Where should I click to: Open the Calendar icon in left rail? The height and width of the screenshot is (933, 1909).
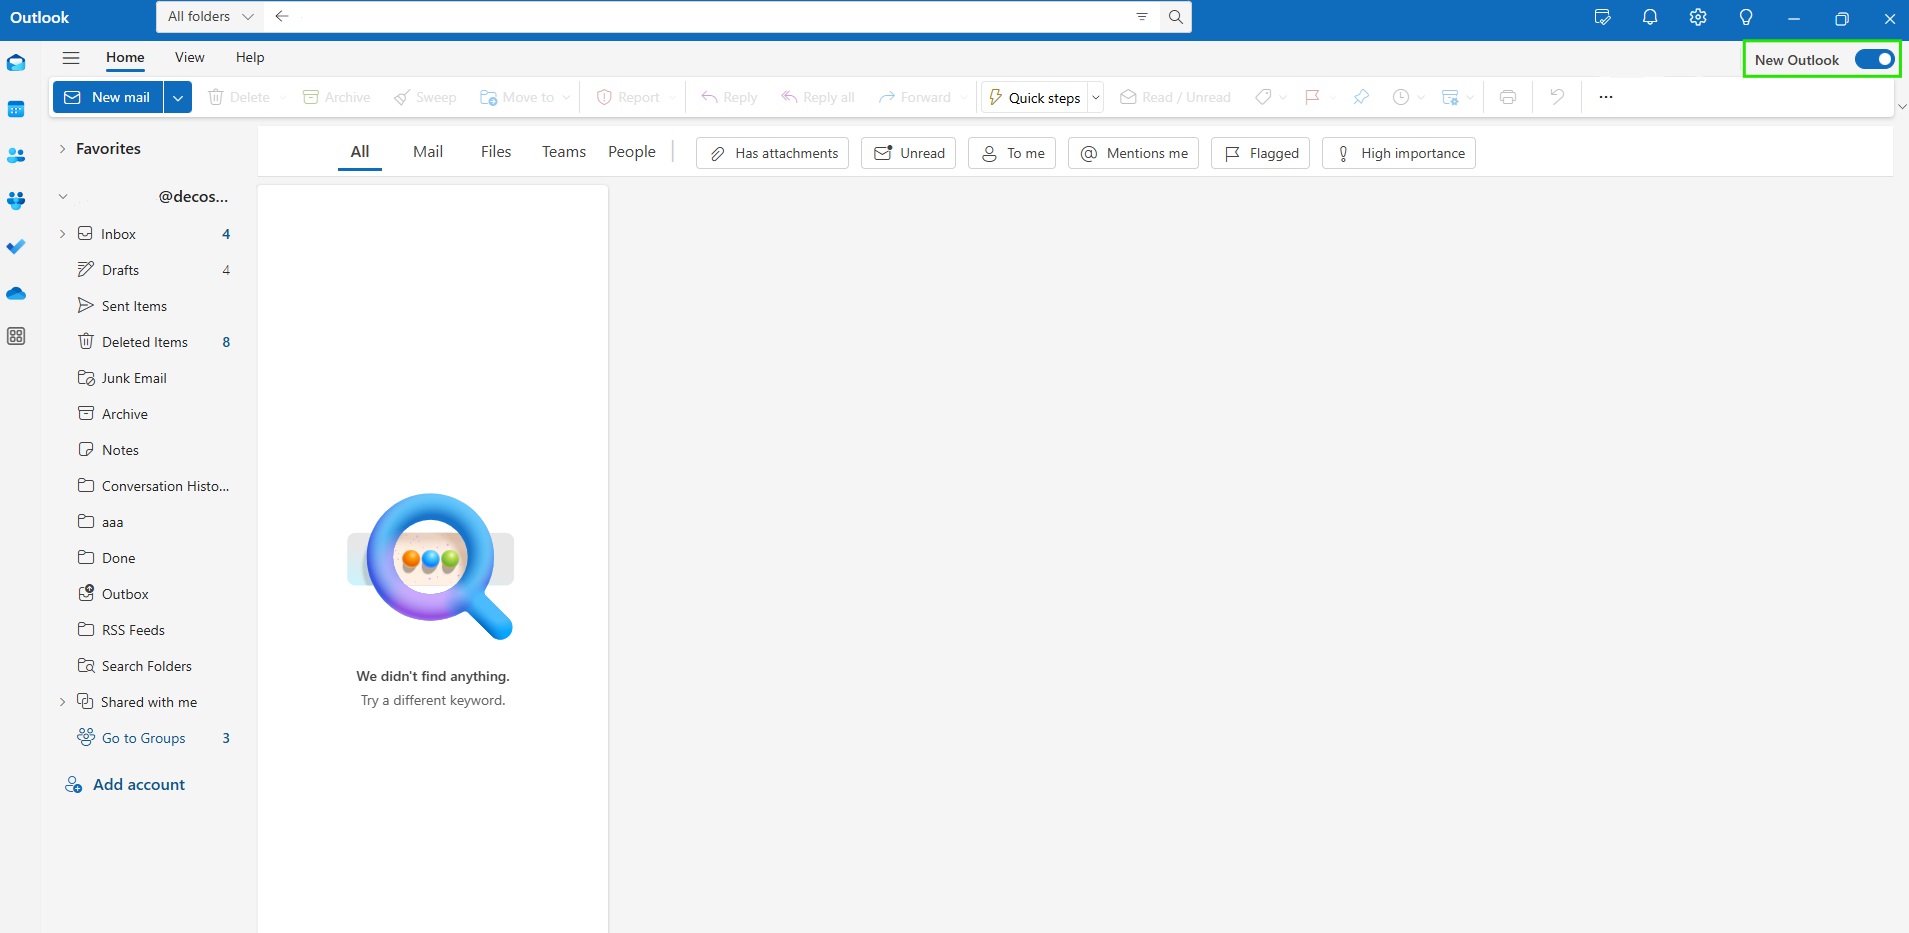16,109
